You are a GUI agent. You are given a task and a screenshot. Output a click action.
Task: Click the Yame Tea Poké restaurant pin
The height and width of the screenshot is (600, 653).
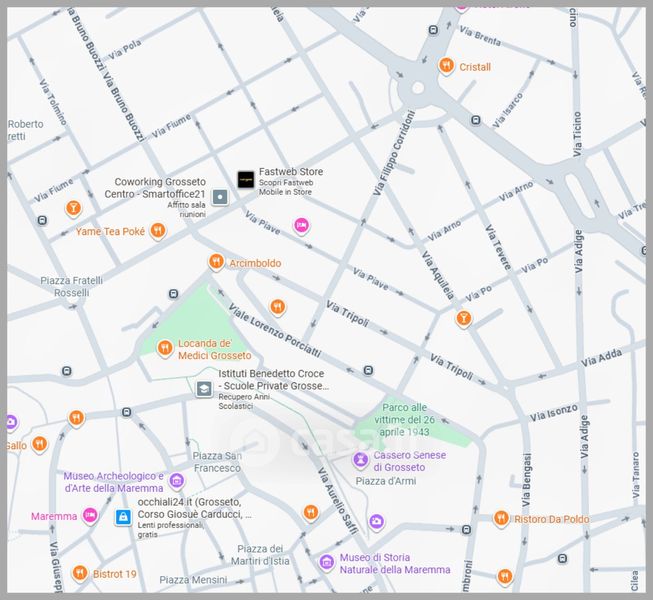(x=158, y=231)
